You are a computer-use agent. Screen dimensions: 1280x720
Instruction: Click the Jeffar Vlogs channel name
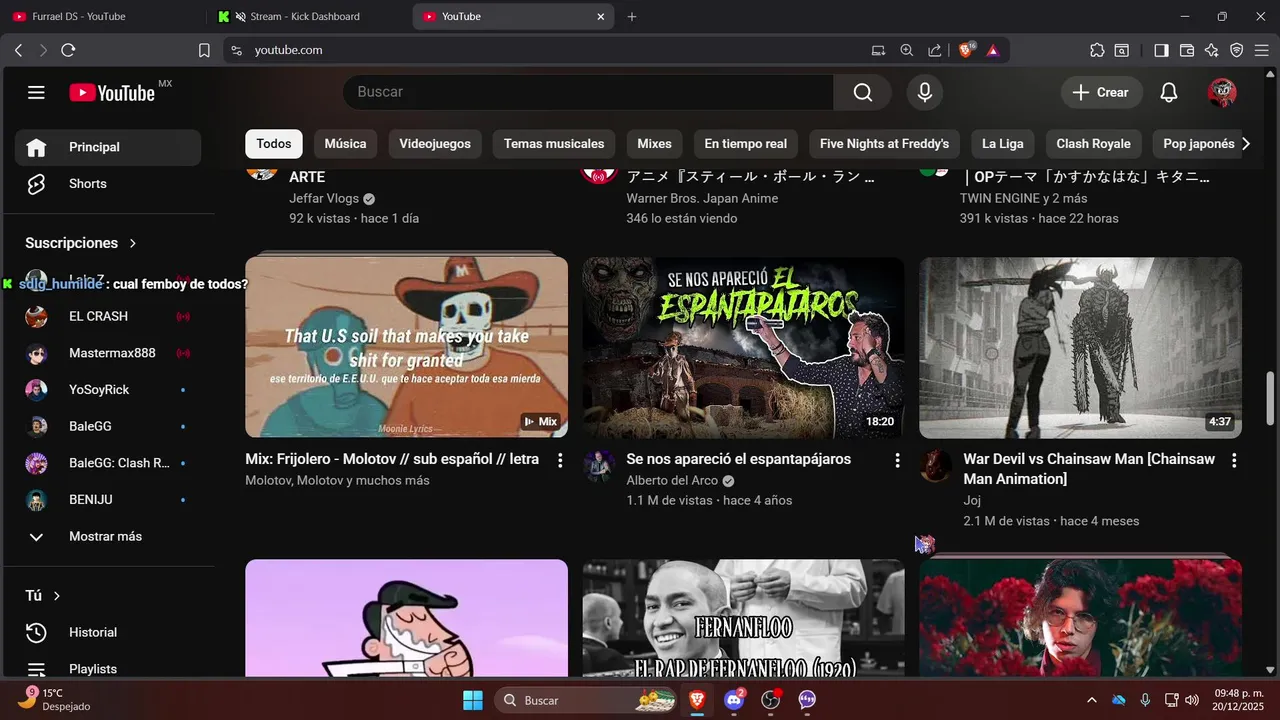click(x=324, y=198)
